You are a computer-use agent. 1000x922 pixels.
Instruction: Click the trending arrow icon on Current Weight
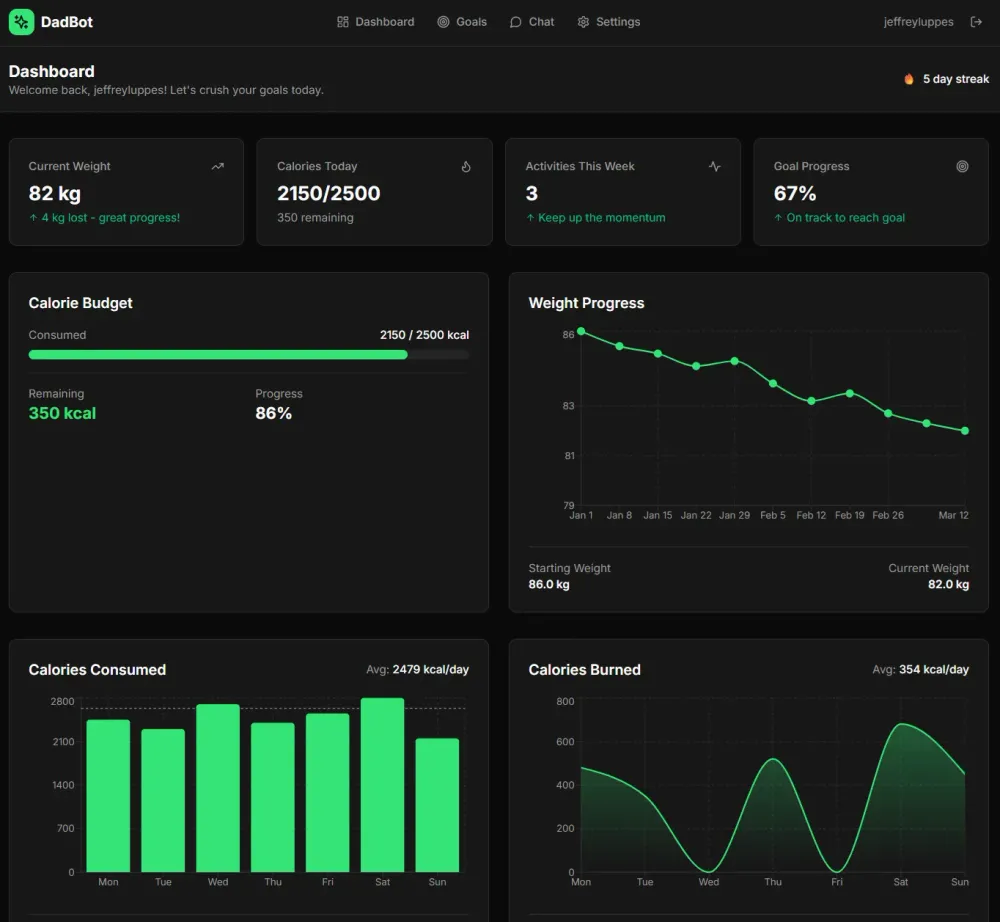pyautogui.click(x=217, y=166)
